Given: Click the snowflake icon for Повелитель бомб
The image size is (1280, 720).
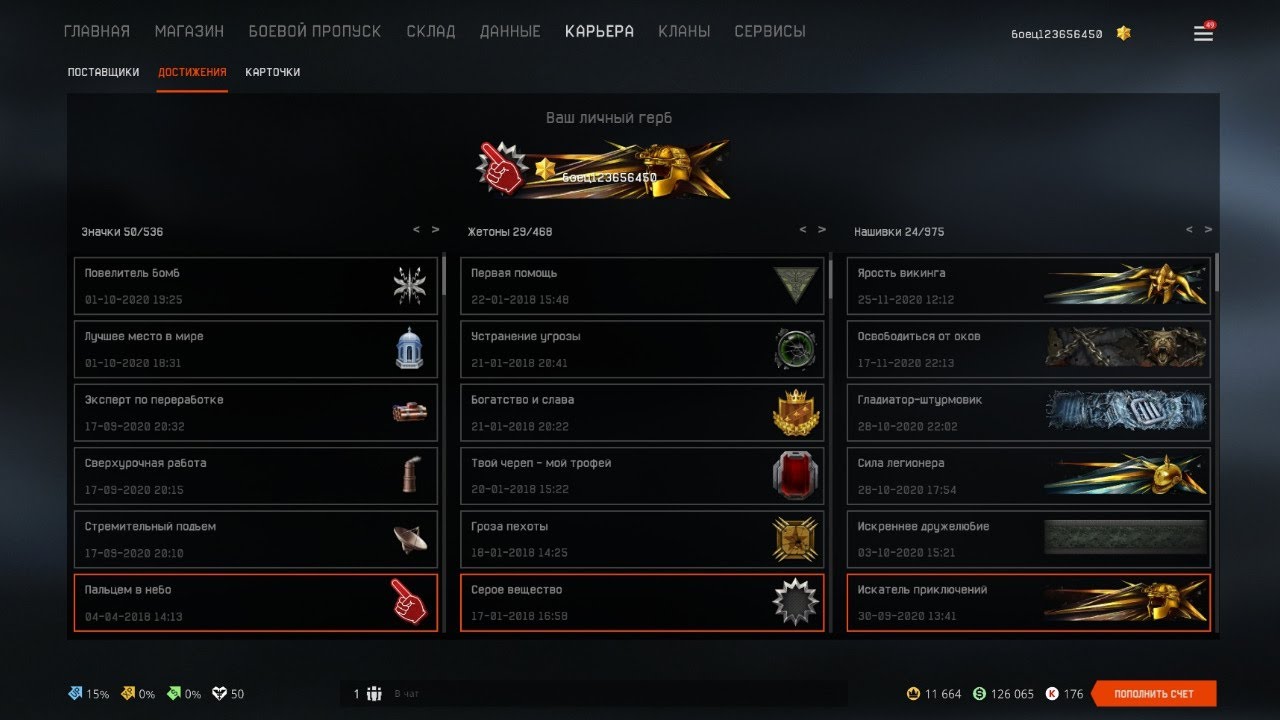Looking at the screenshot, I should [x=409, y=285].
